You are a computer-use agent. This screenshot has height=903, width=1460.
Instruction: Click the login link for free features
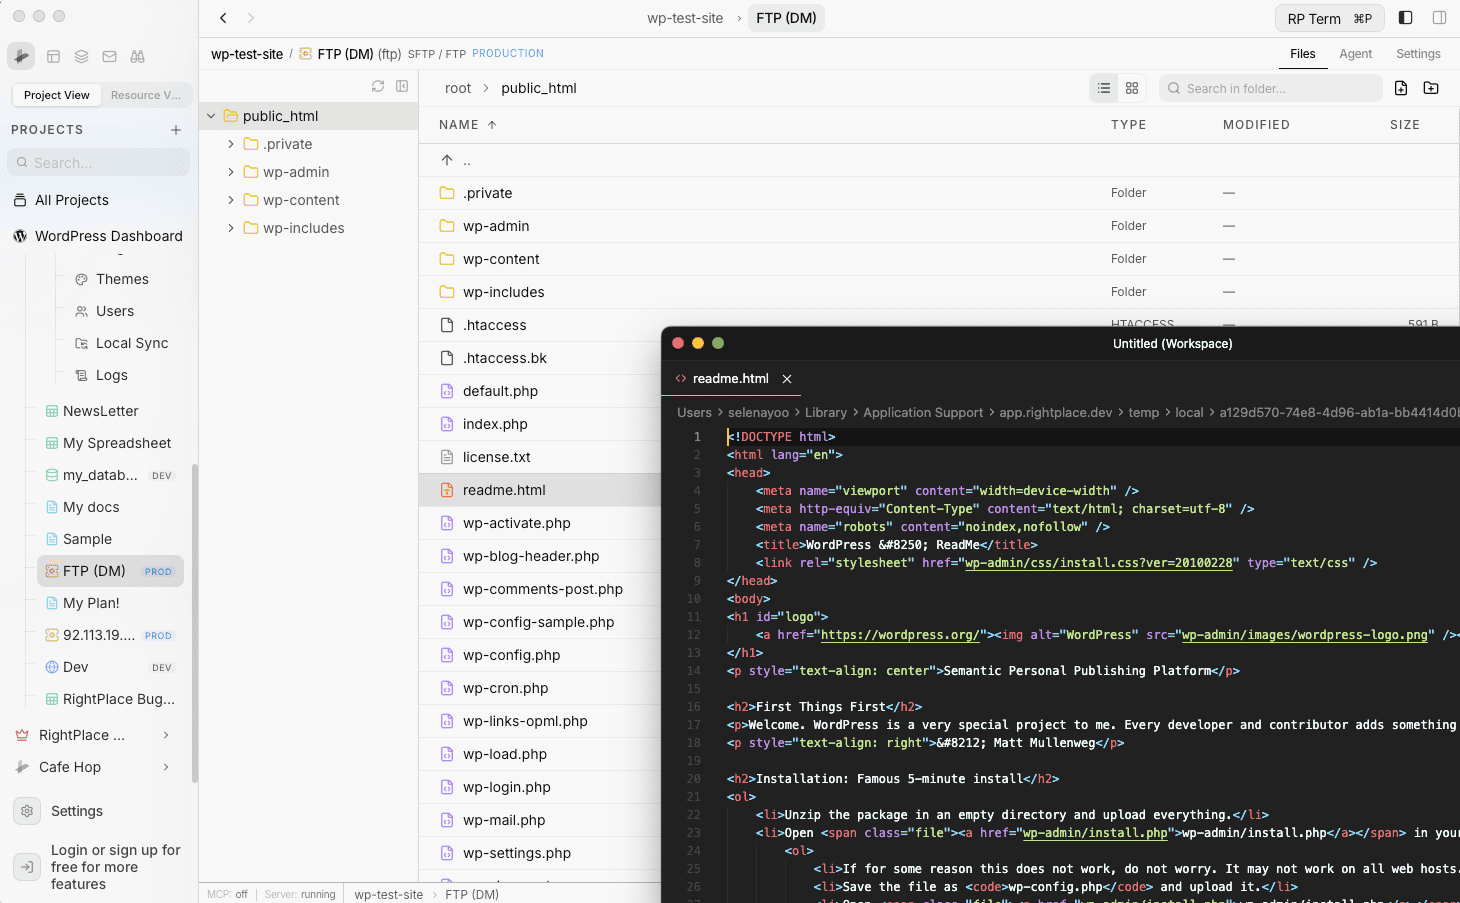point(115,867)
